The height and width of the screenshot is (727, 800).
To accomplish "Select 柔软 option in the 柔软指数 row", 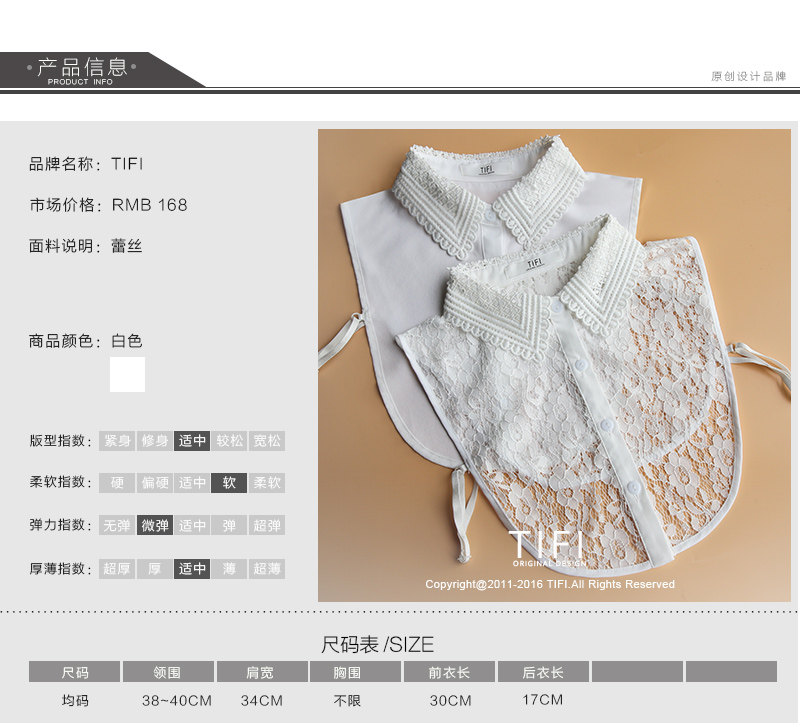I will tap(267, 483).
